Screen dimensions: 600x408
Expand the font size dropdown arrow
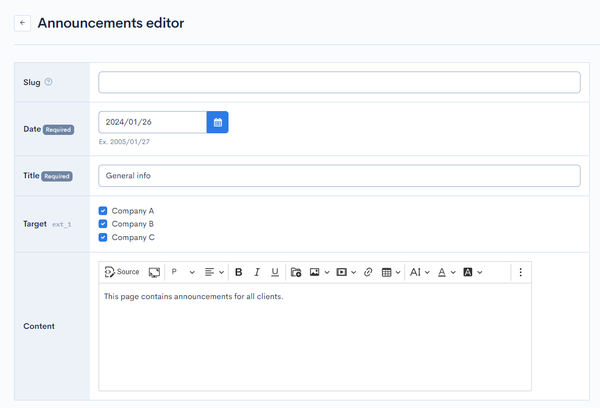click(427, 272)
